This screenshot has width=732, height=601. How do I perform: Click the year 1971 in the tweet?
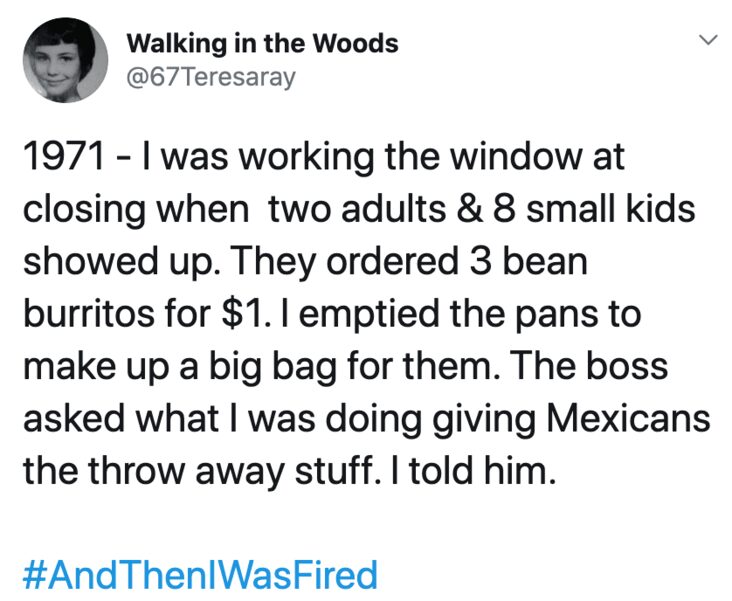[x=64, y=157]
